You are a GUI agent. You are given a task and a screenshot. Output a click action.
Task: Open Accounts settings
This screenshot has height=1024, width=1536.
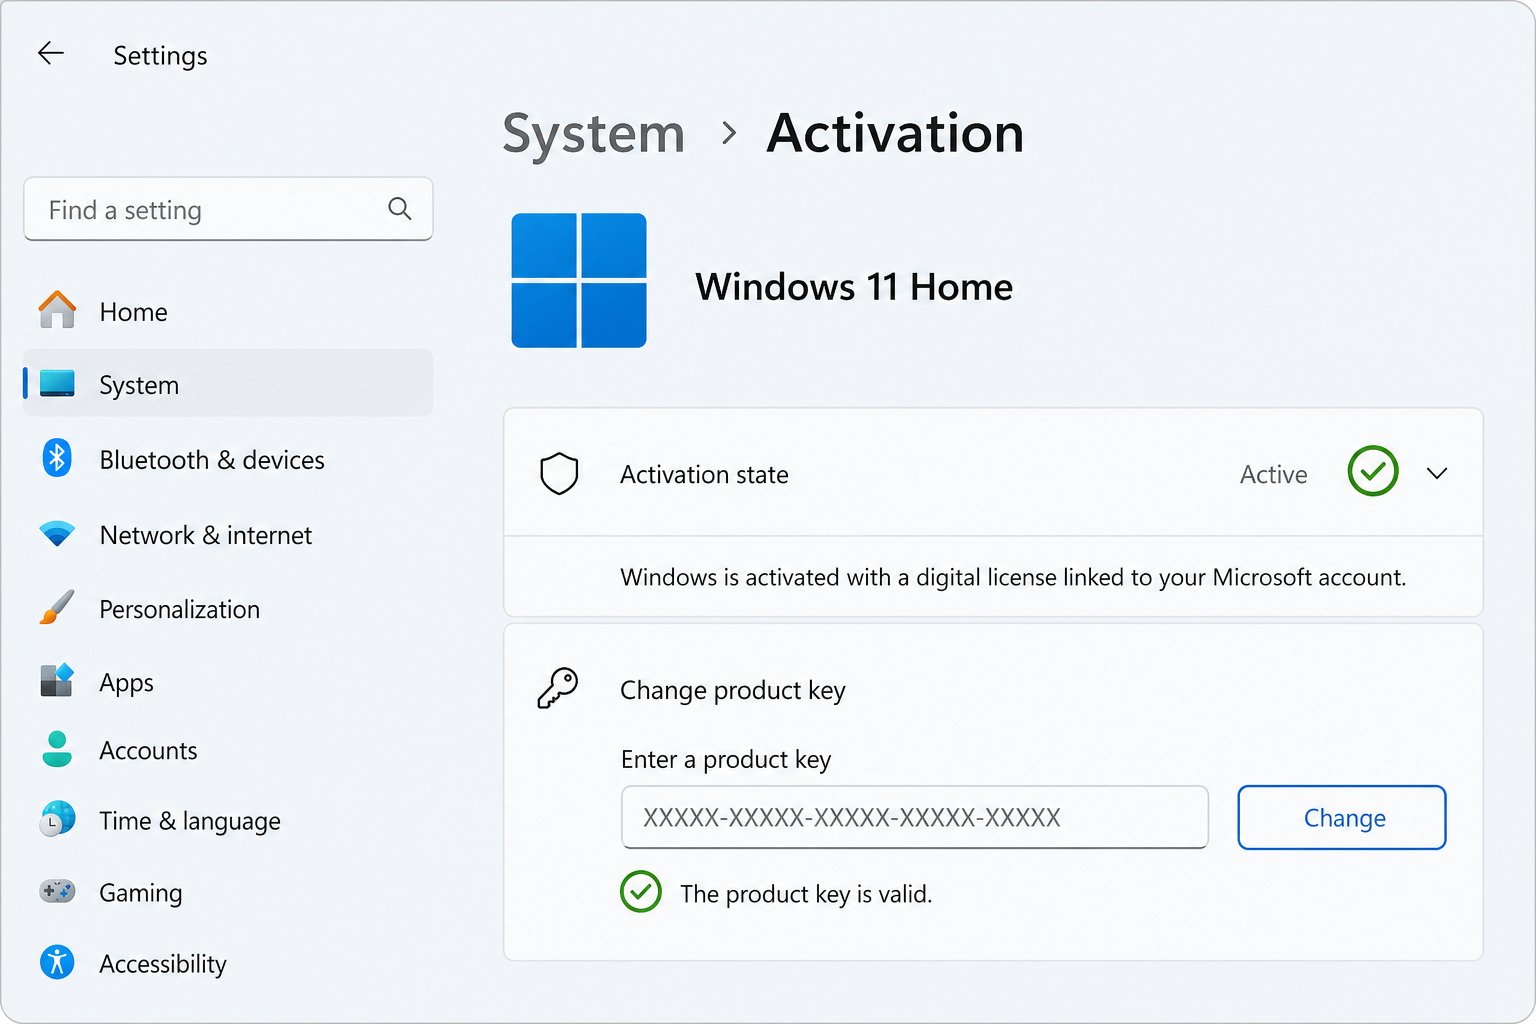click(228, 750)
